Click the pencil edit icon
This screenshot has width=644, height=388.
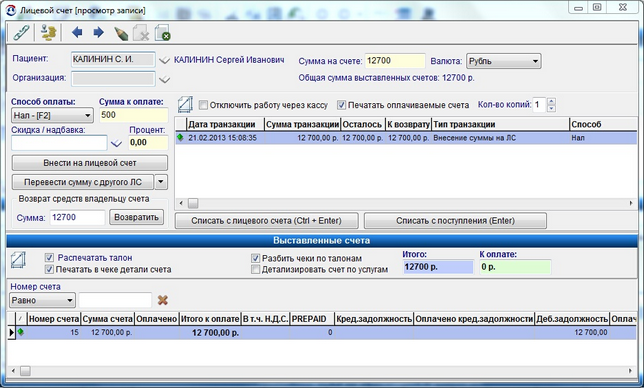[120, 33]
